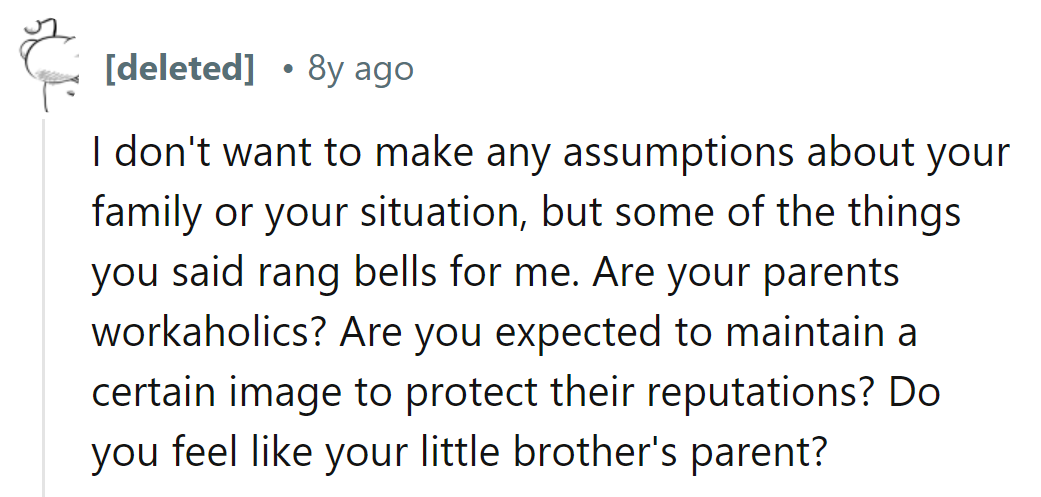1041x497 pixels.
Task: Click the word "Do" ending the fifth line
Action: [913, 392]
